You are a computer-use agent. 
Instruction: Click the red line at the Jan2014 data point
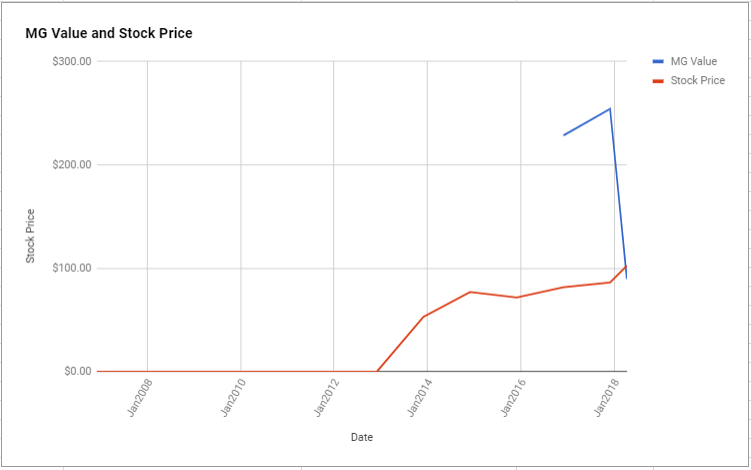click(424, 316)
